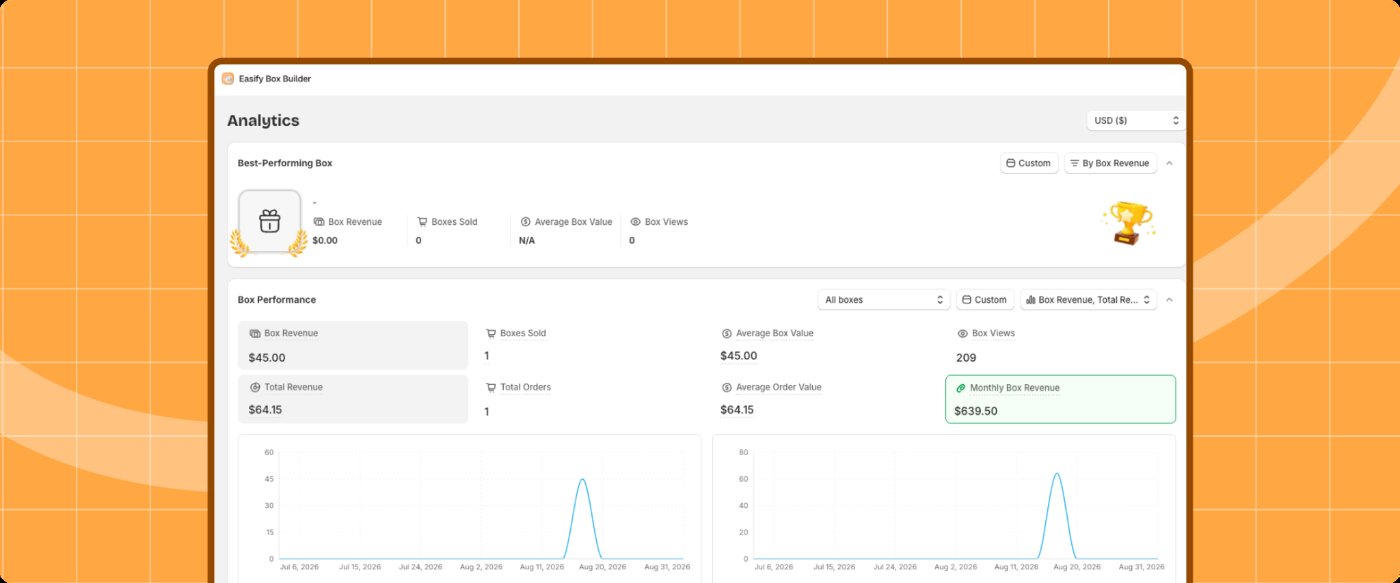1400x583 pixels.
Task: Click the Boxes Sold cart icon in Box Performance
Action: (x=491, y=333)
